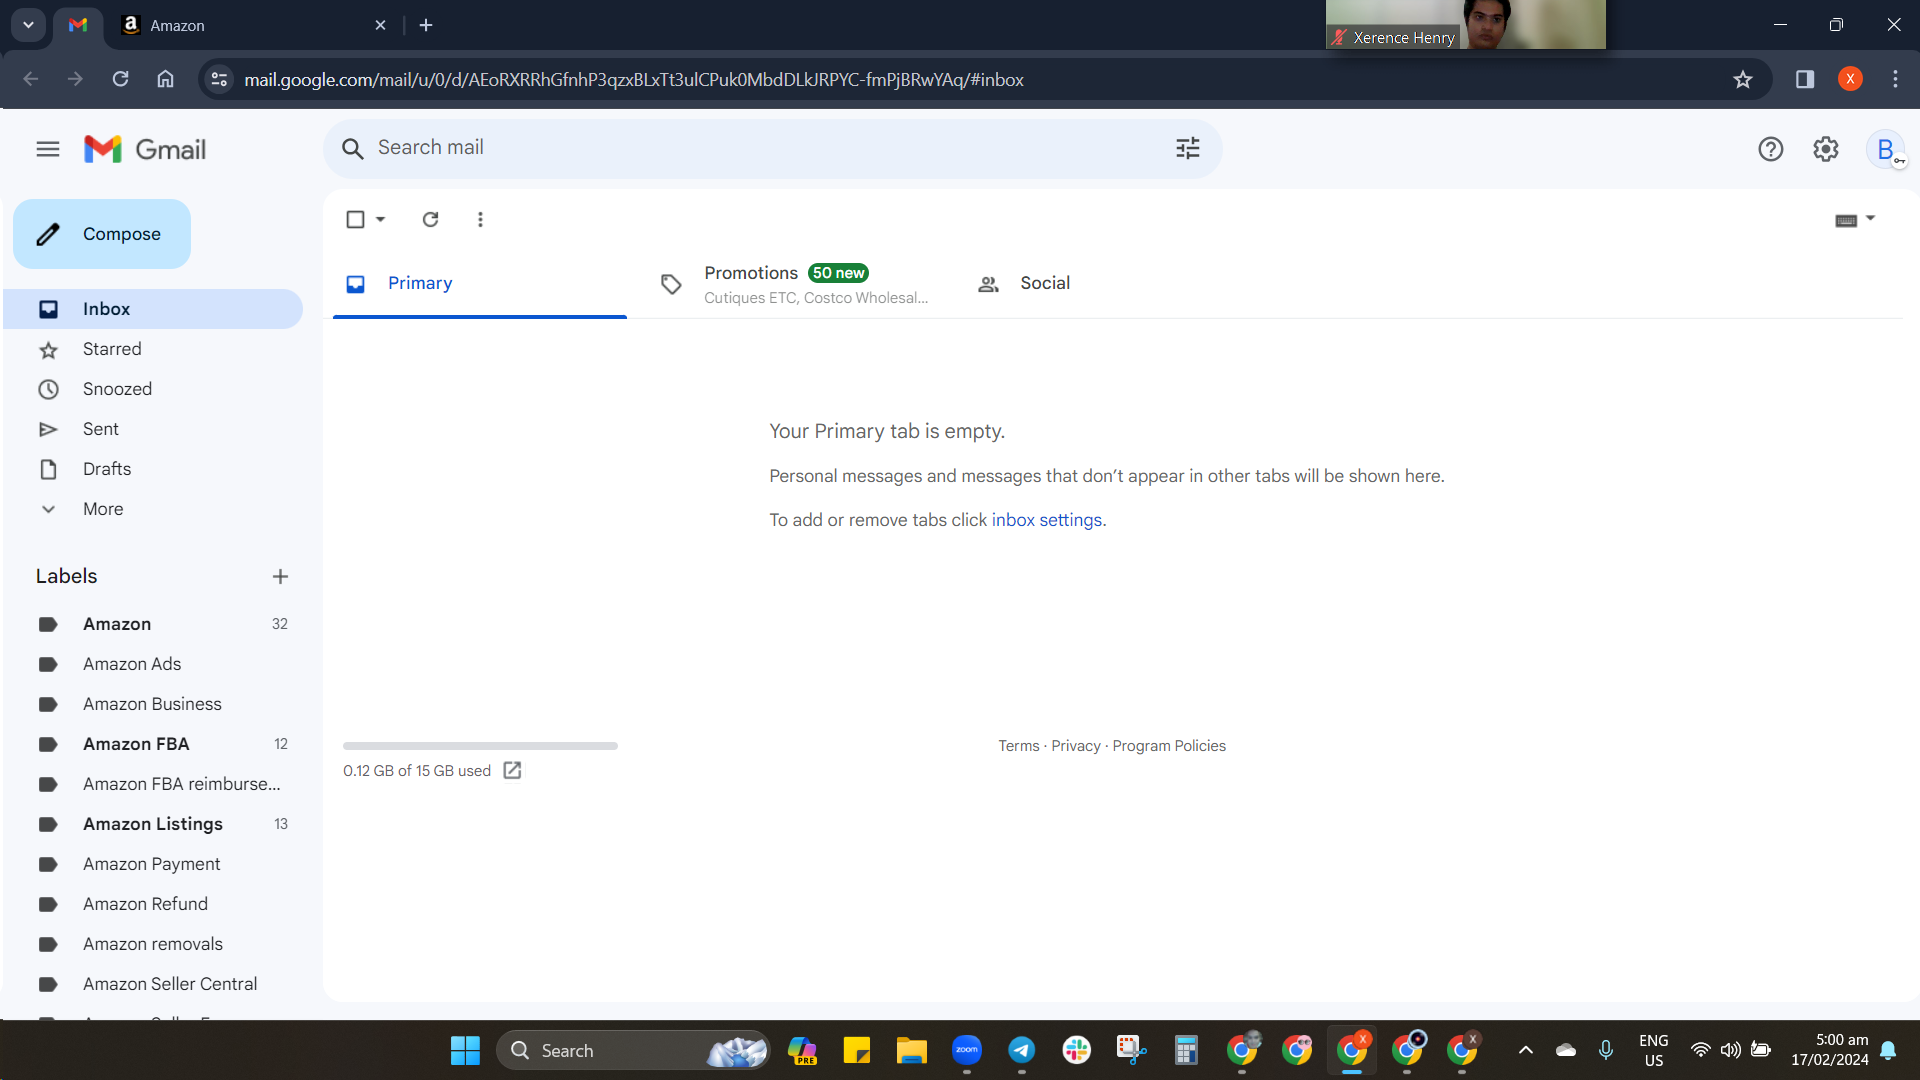Open File Explorer from the taskbar
Screen dimensions: 1920x1080
pos(911,1050)
